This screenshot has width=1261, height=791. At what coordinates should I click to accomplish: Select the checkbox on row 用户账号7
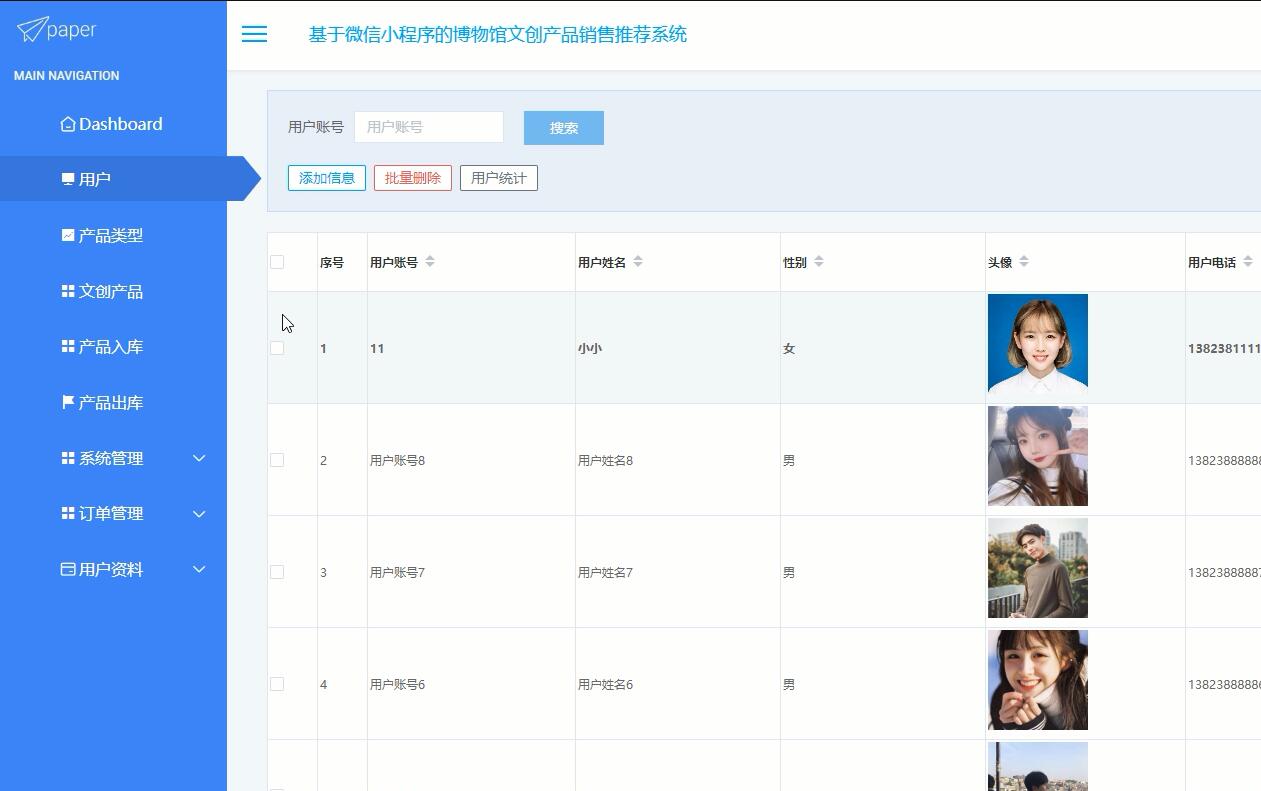click(277, 572)
